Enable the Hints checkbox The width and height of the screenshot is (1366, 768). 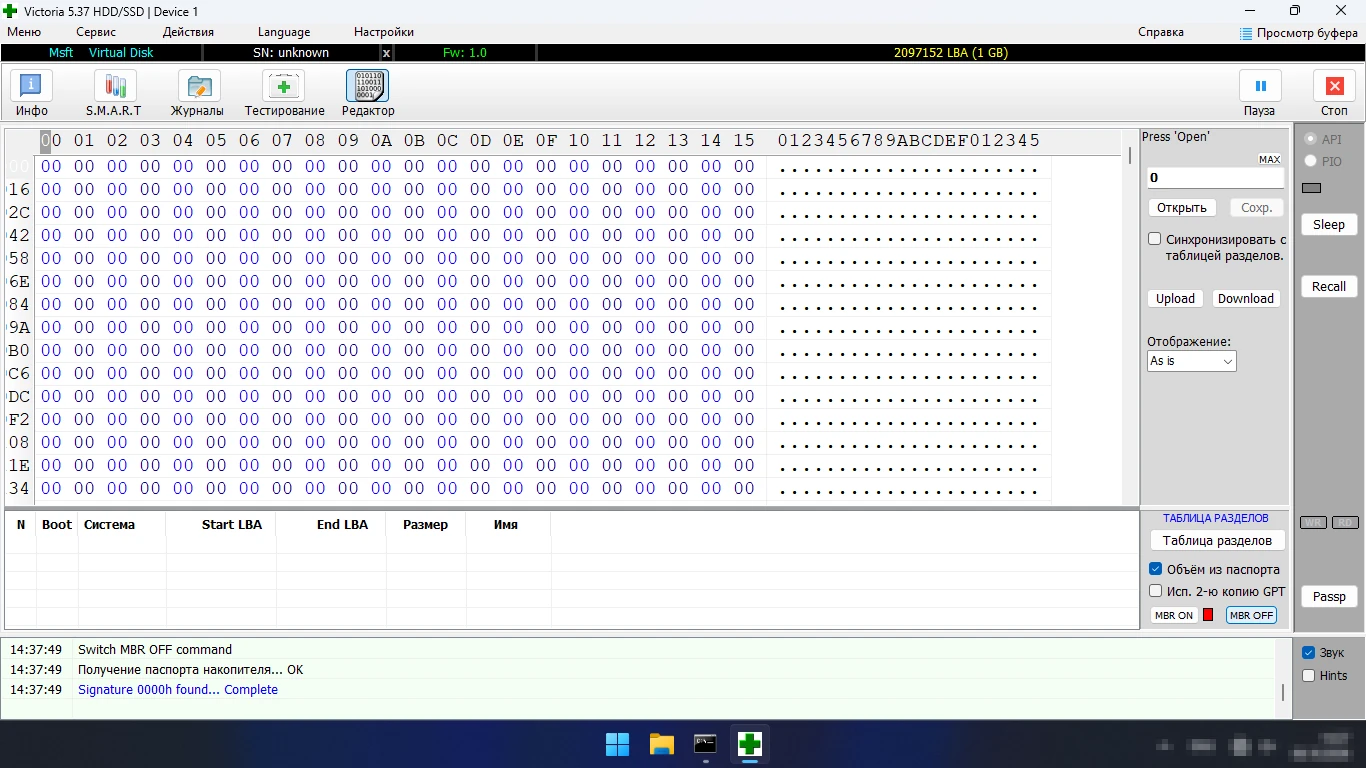[1308, 675]
